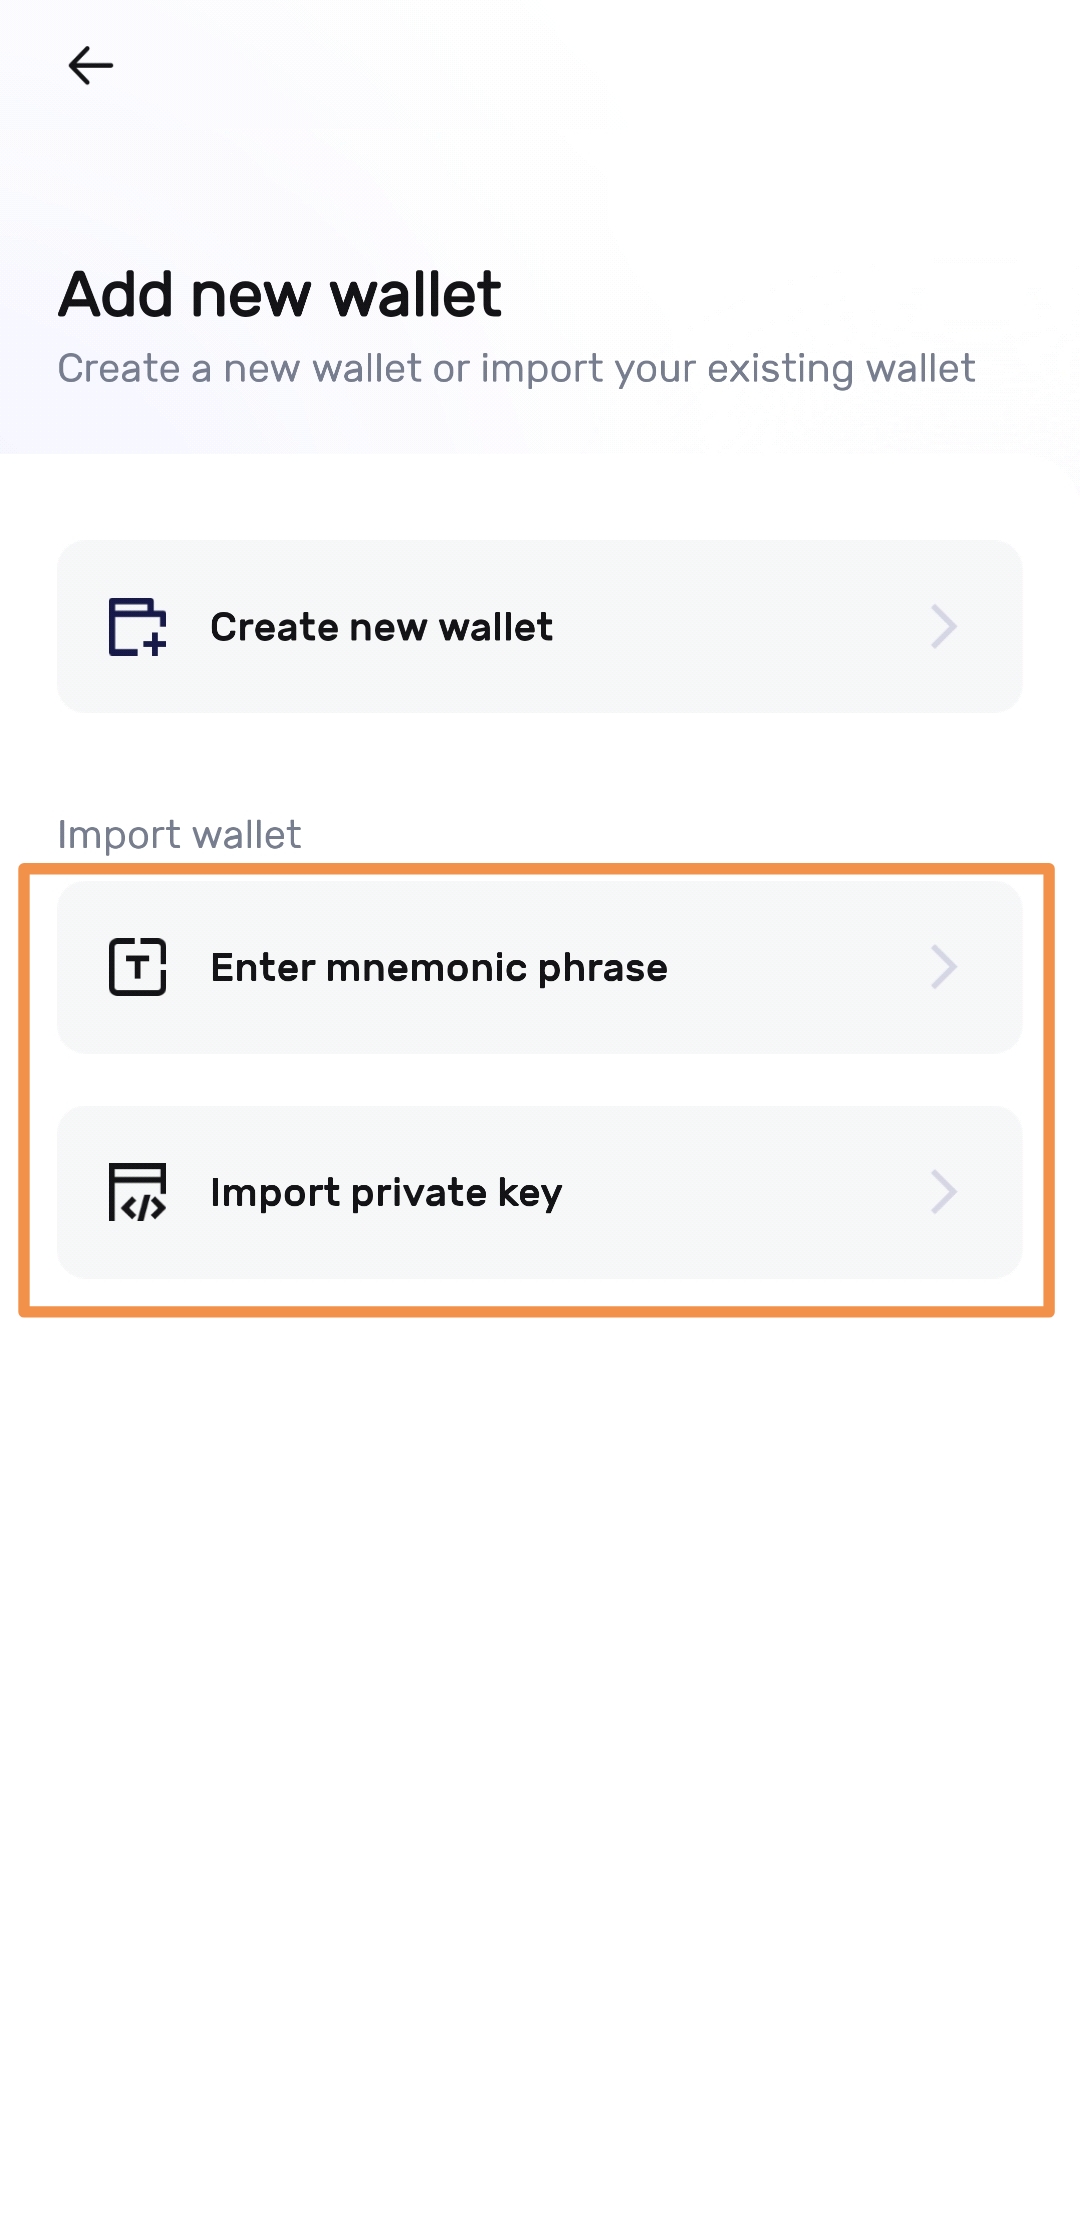Click the wallet-plus icon for Create new wallet
The width and height of the screenshot is (1080, 2220).
point(137,627)
